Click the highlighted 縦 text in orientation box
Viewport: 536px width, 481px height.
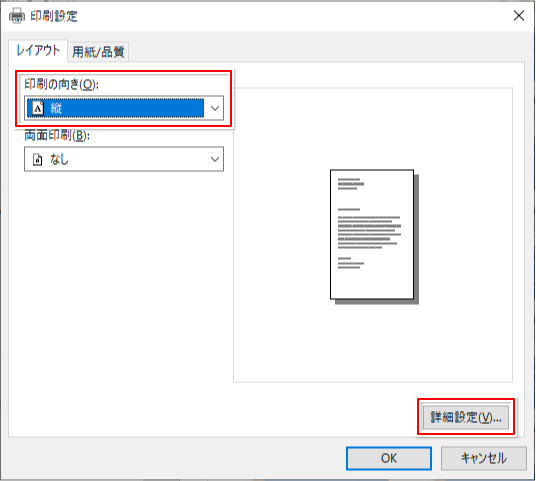tap(56, 108)
